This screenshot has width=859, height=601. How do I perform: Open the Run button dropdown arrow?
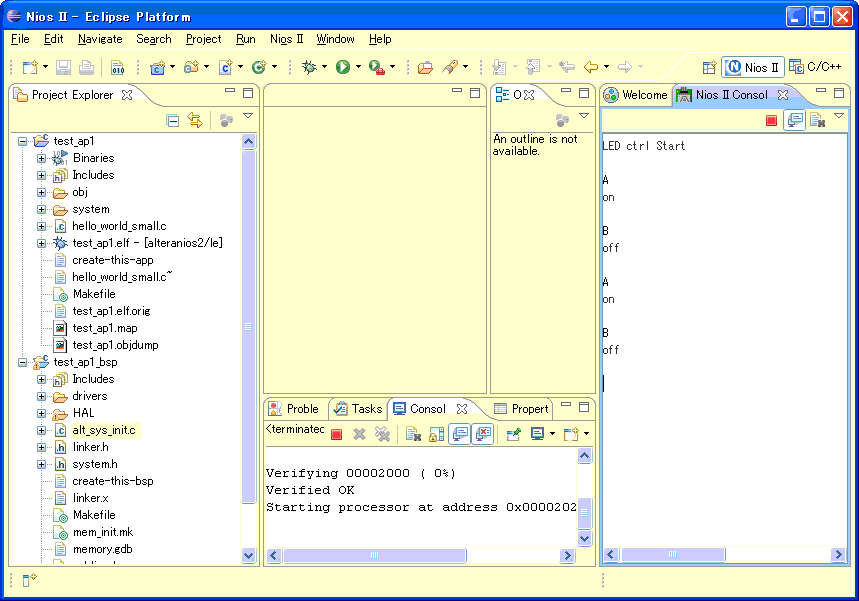click(x=358, y=67)
